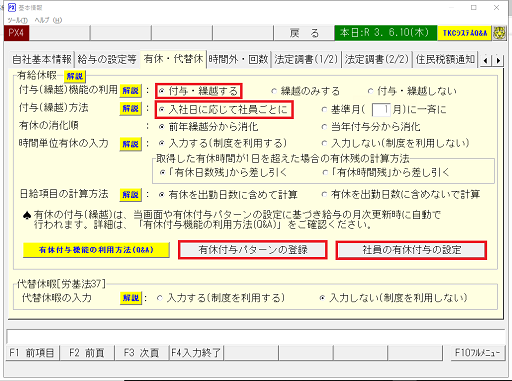
Task: Click the PX4 application icon in title bar
Action: point(11,7)
